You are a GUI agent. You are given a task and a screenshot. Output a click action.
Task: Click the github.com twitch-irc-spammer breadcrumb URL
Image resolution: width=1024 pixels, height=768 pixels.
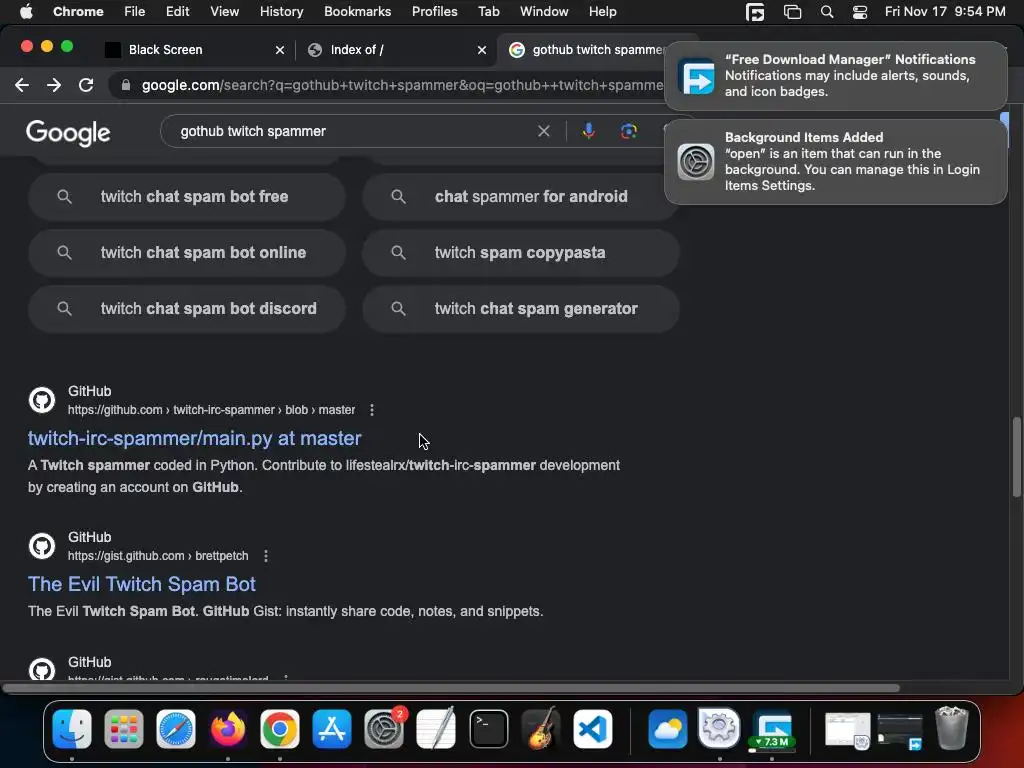212,410
